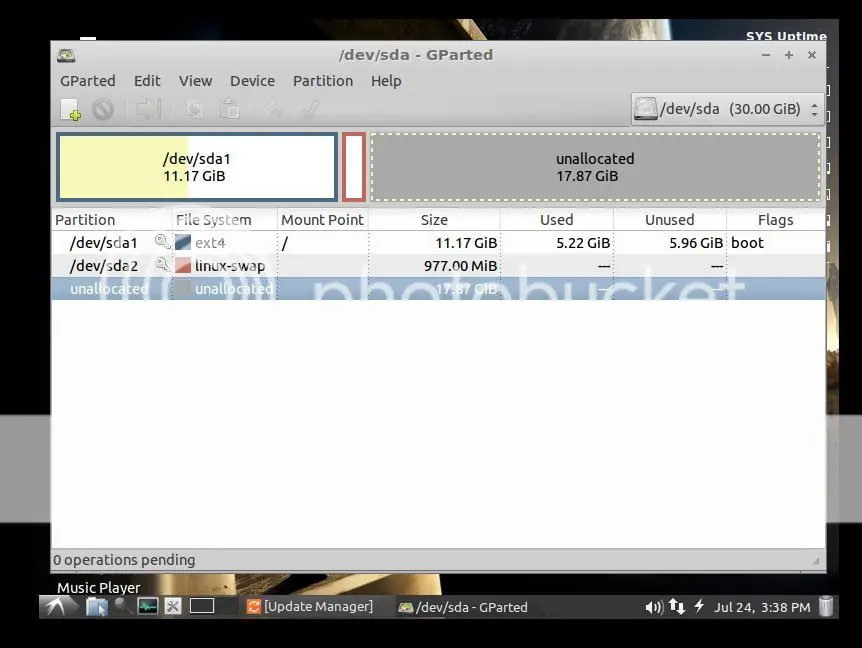Sort by the Flags column header
The image size is (862, 648).
[775, 220]
